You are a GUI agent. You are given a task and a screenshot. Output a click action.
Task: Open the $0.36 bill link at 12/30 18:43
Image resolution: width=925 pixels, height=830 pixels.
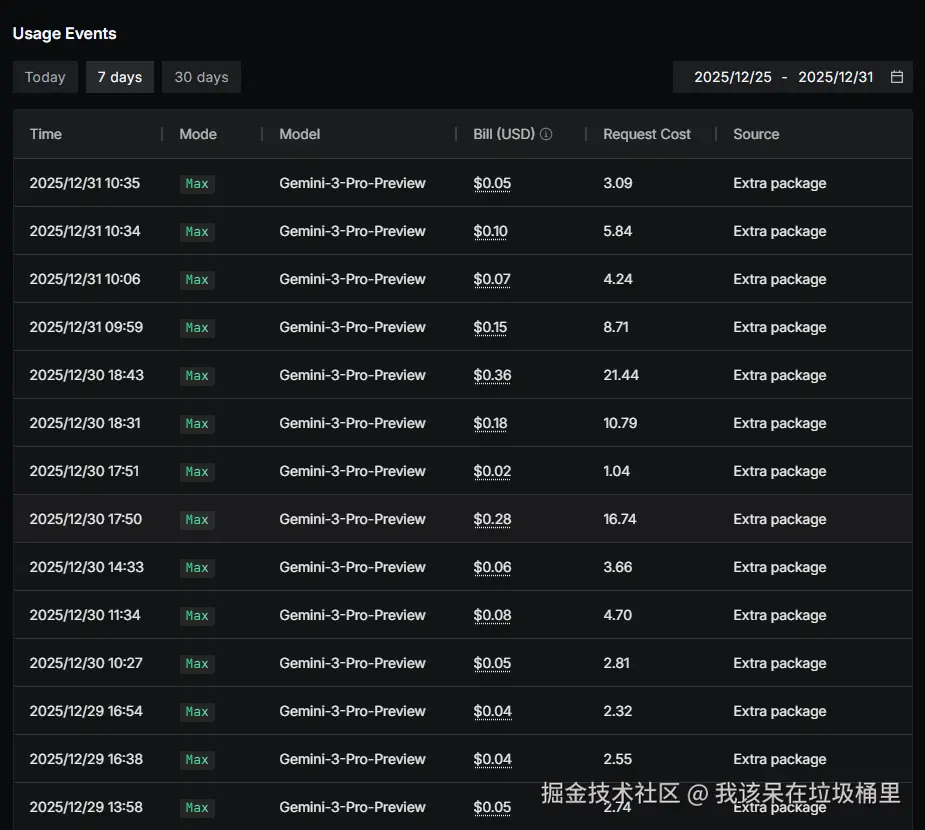[x=490, y=375]
